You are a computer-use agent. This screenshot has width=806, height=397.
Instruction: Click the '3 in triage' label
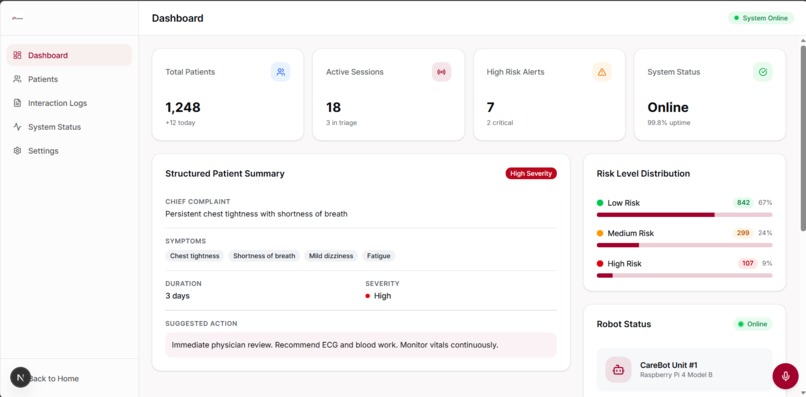pyautogui.click(x=341, y=123)
